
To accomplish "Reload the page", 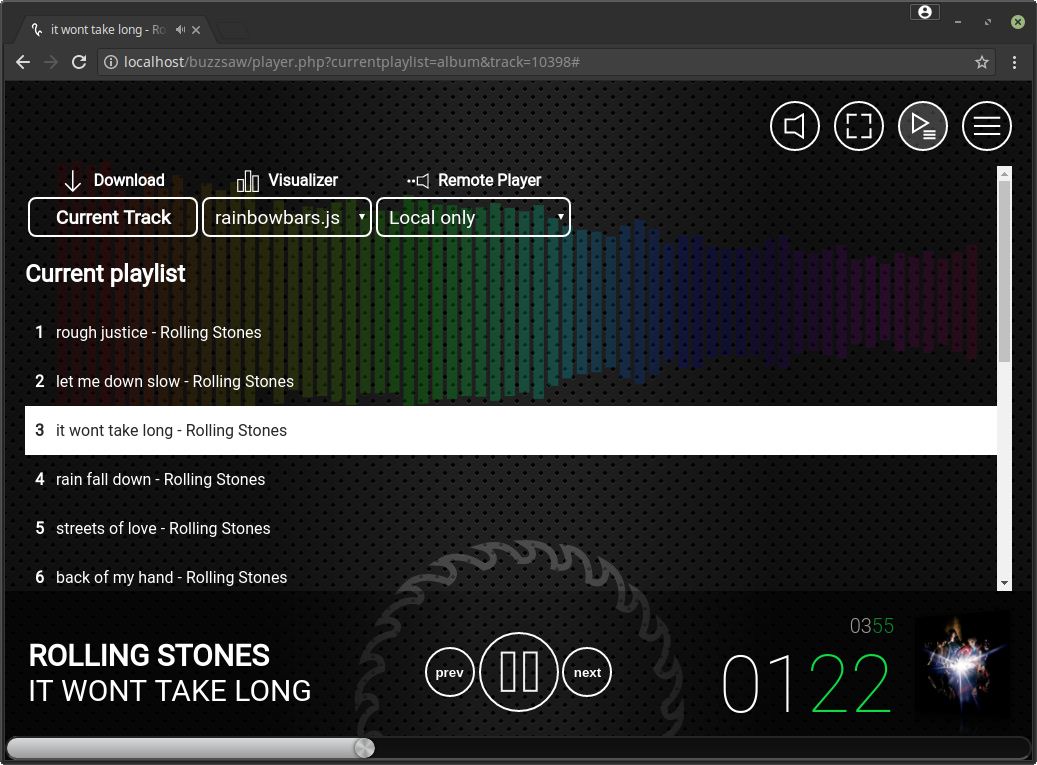I will click(79, 62).
